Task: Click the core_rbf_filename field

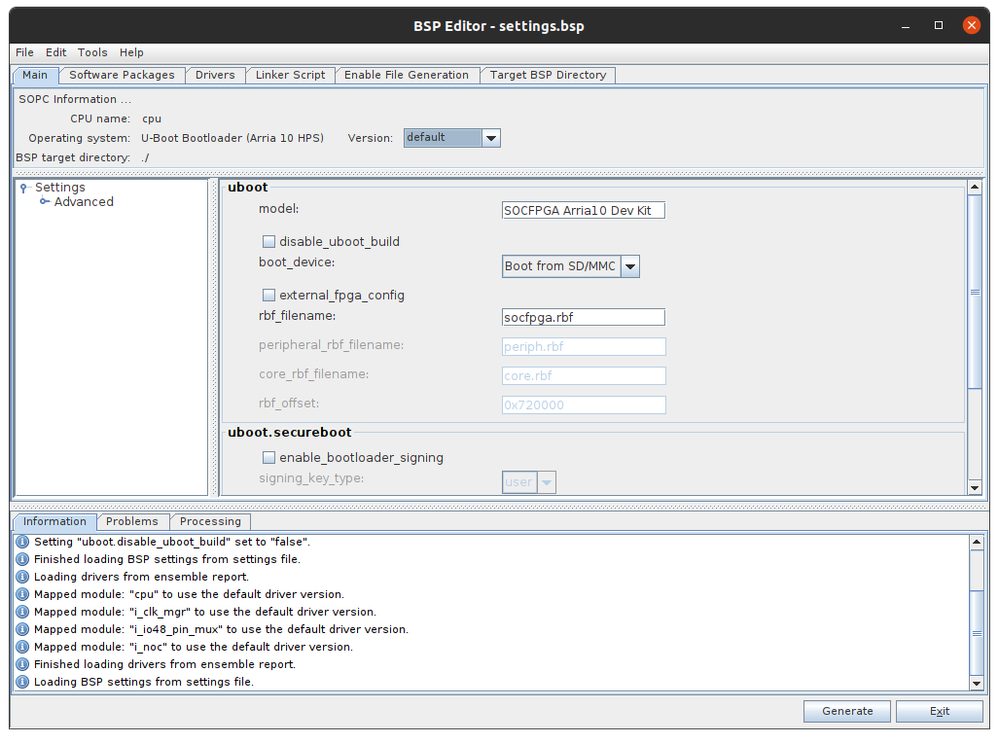Action: tap(583, 376)
